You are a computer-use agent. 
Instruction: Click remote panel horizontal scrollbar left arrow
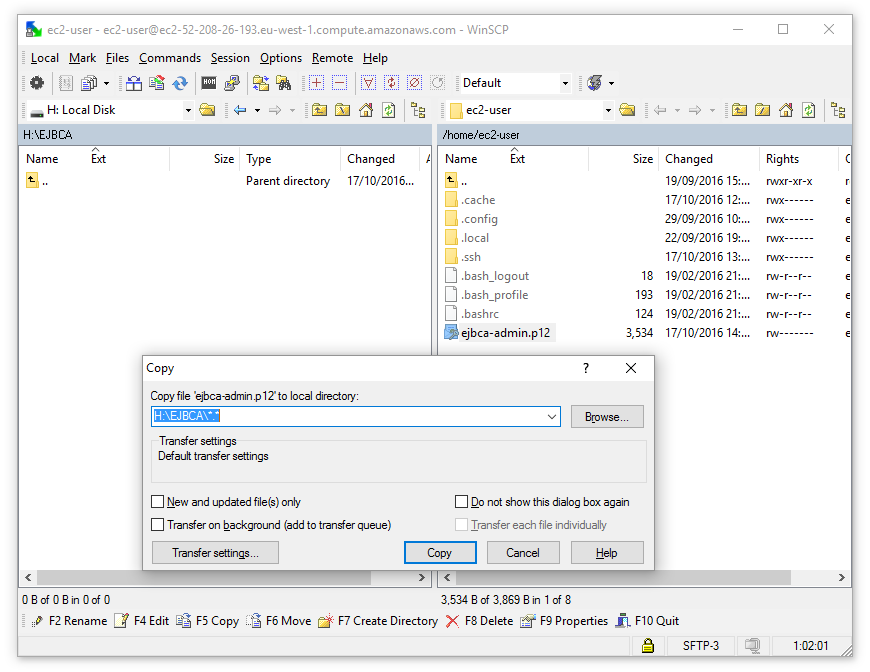click(447, 578)
